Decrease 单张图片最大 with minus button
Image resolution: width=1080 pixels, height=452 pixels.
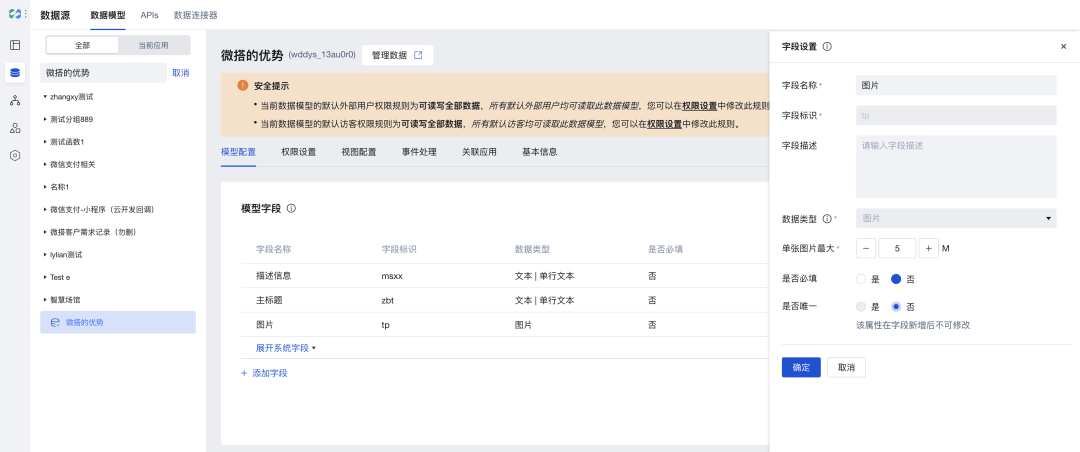coord(866,248)
